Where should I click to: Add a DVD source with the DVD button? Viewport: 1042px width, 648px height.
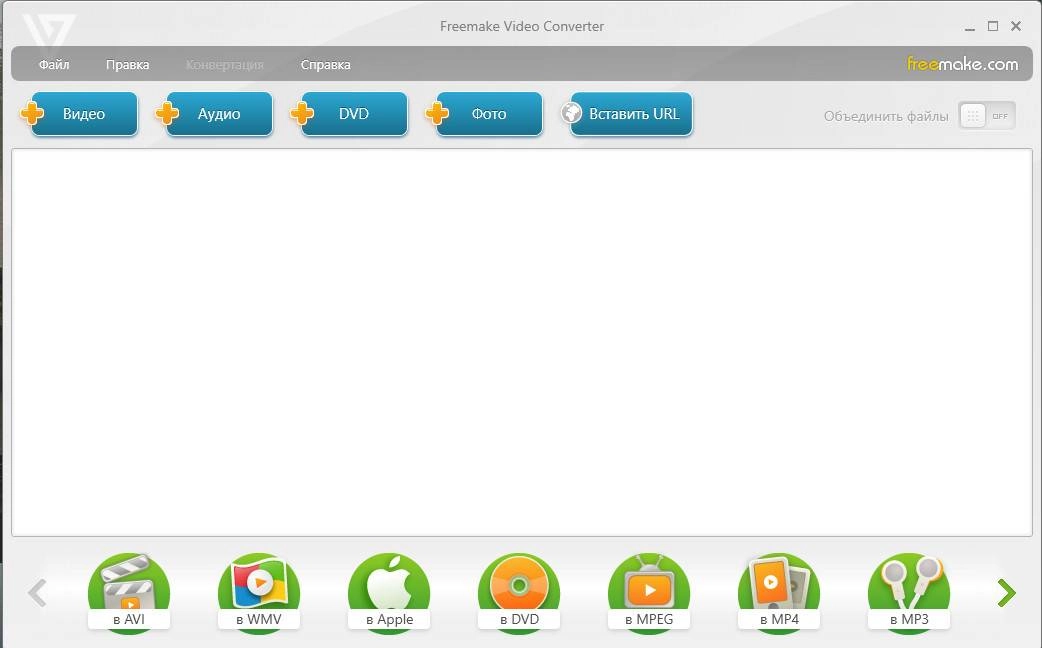(350, 114)
